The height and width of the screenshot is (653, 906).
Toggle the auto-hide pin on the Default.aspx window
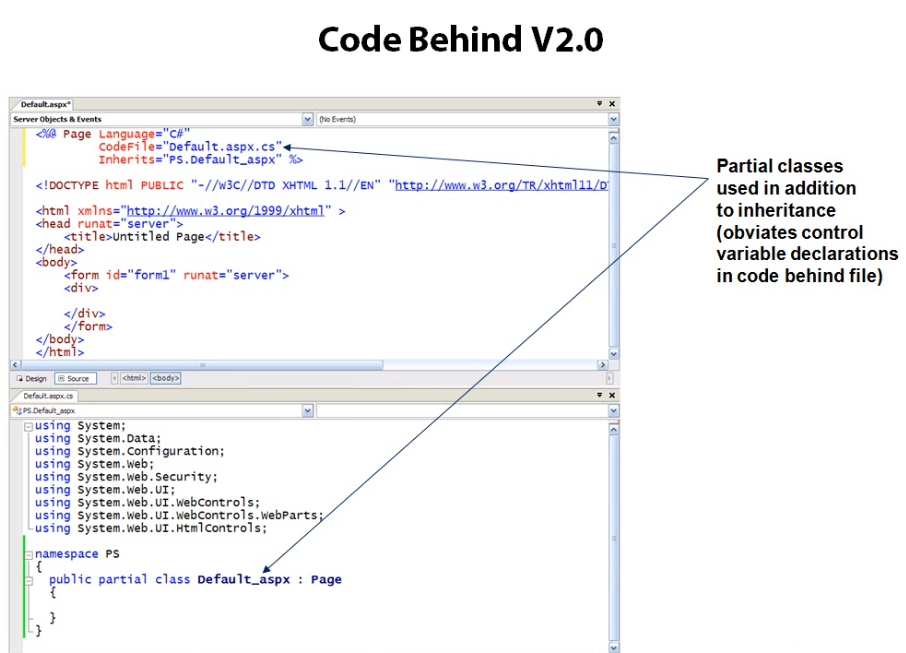598,103
